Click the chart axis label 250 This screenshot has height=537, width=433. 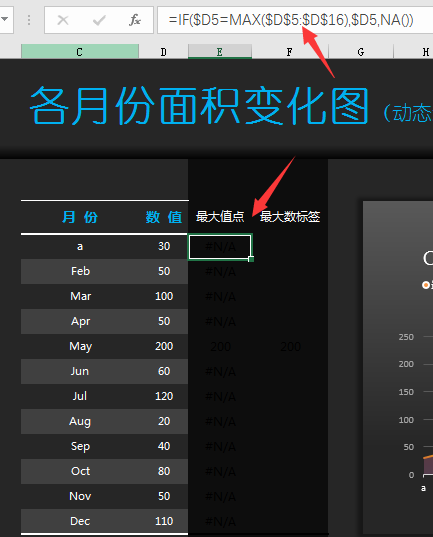point(406,337)
